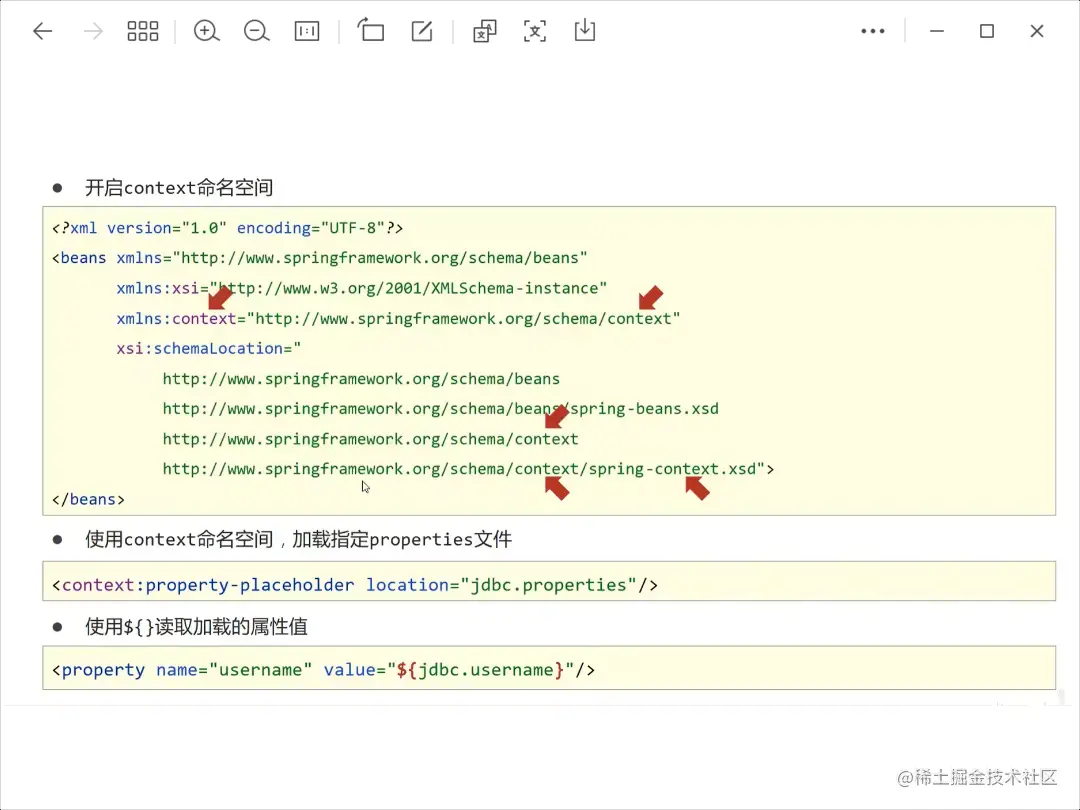Edit the image with pencil icon
1080x810 pixels.
pos(422,31)
